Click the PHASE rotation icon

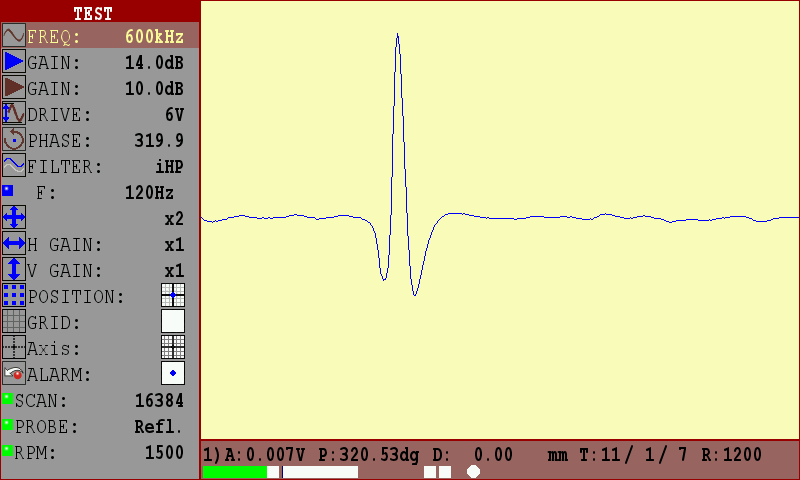click(14, 140)
